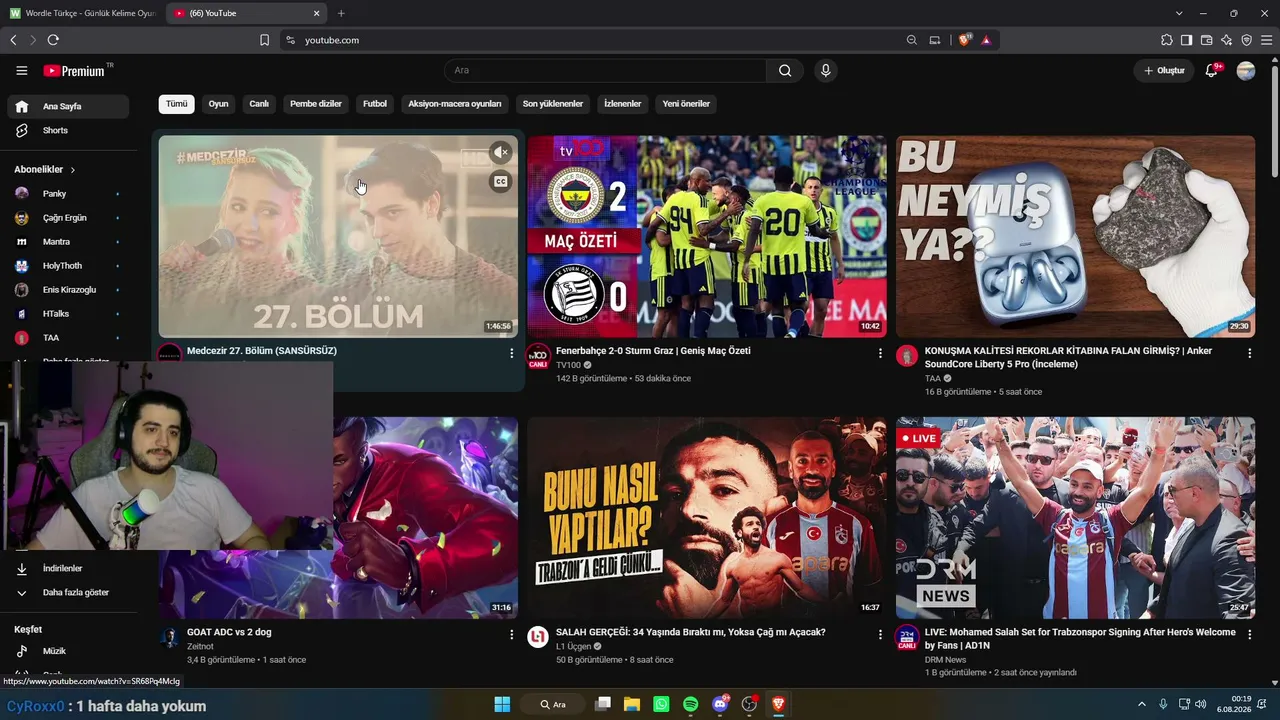Click the YouTube search magnifier button
1280x720 pixels.
pyautogui.click(x=785, y=71)
